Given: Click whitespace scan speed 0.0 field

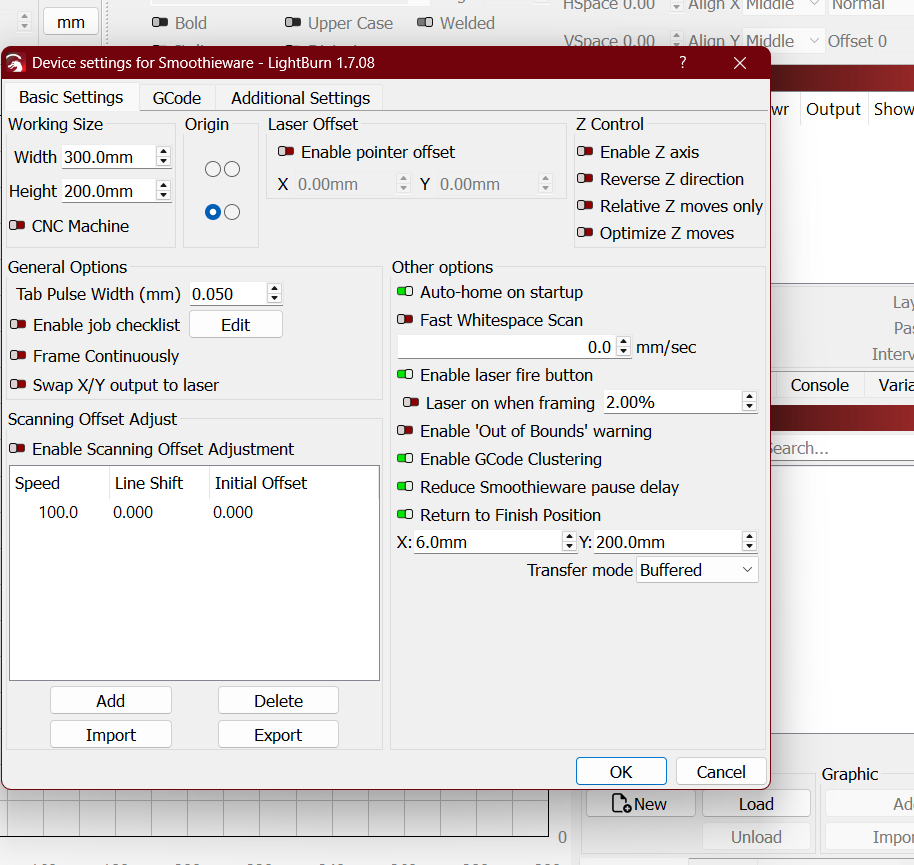Looking at the screenshot, I should coord(507,347).
